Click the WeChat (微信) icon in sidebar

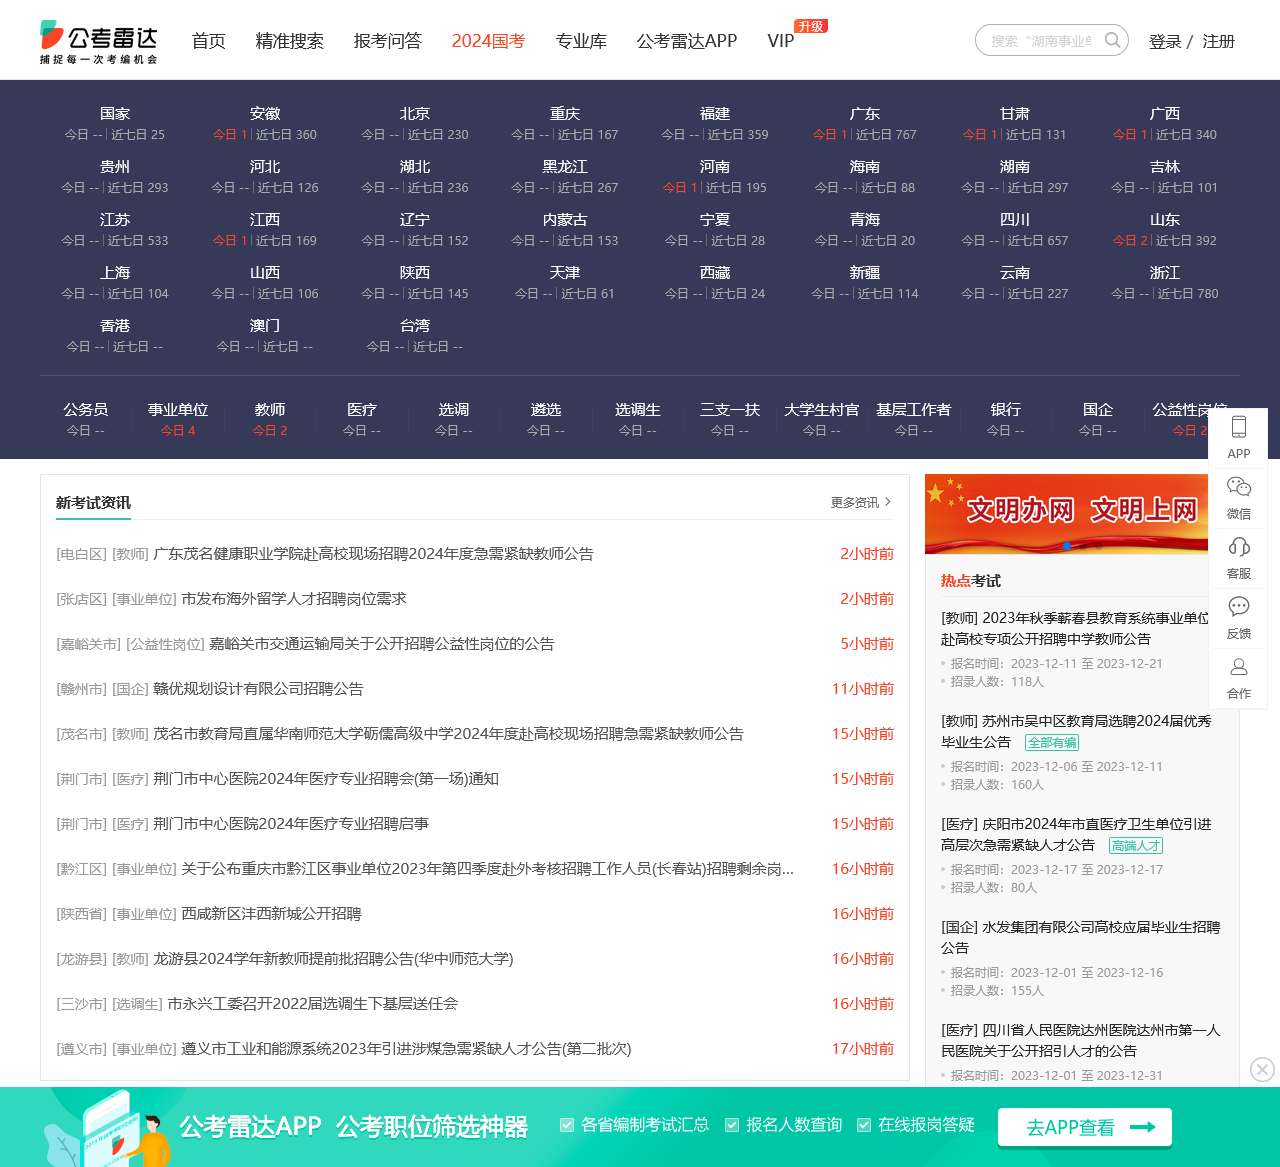coord(1239,495)
